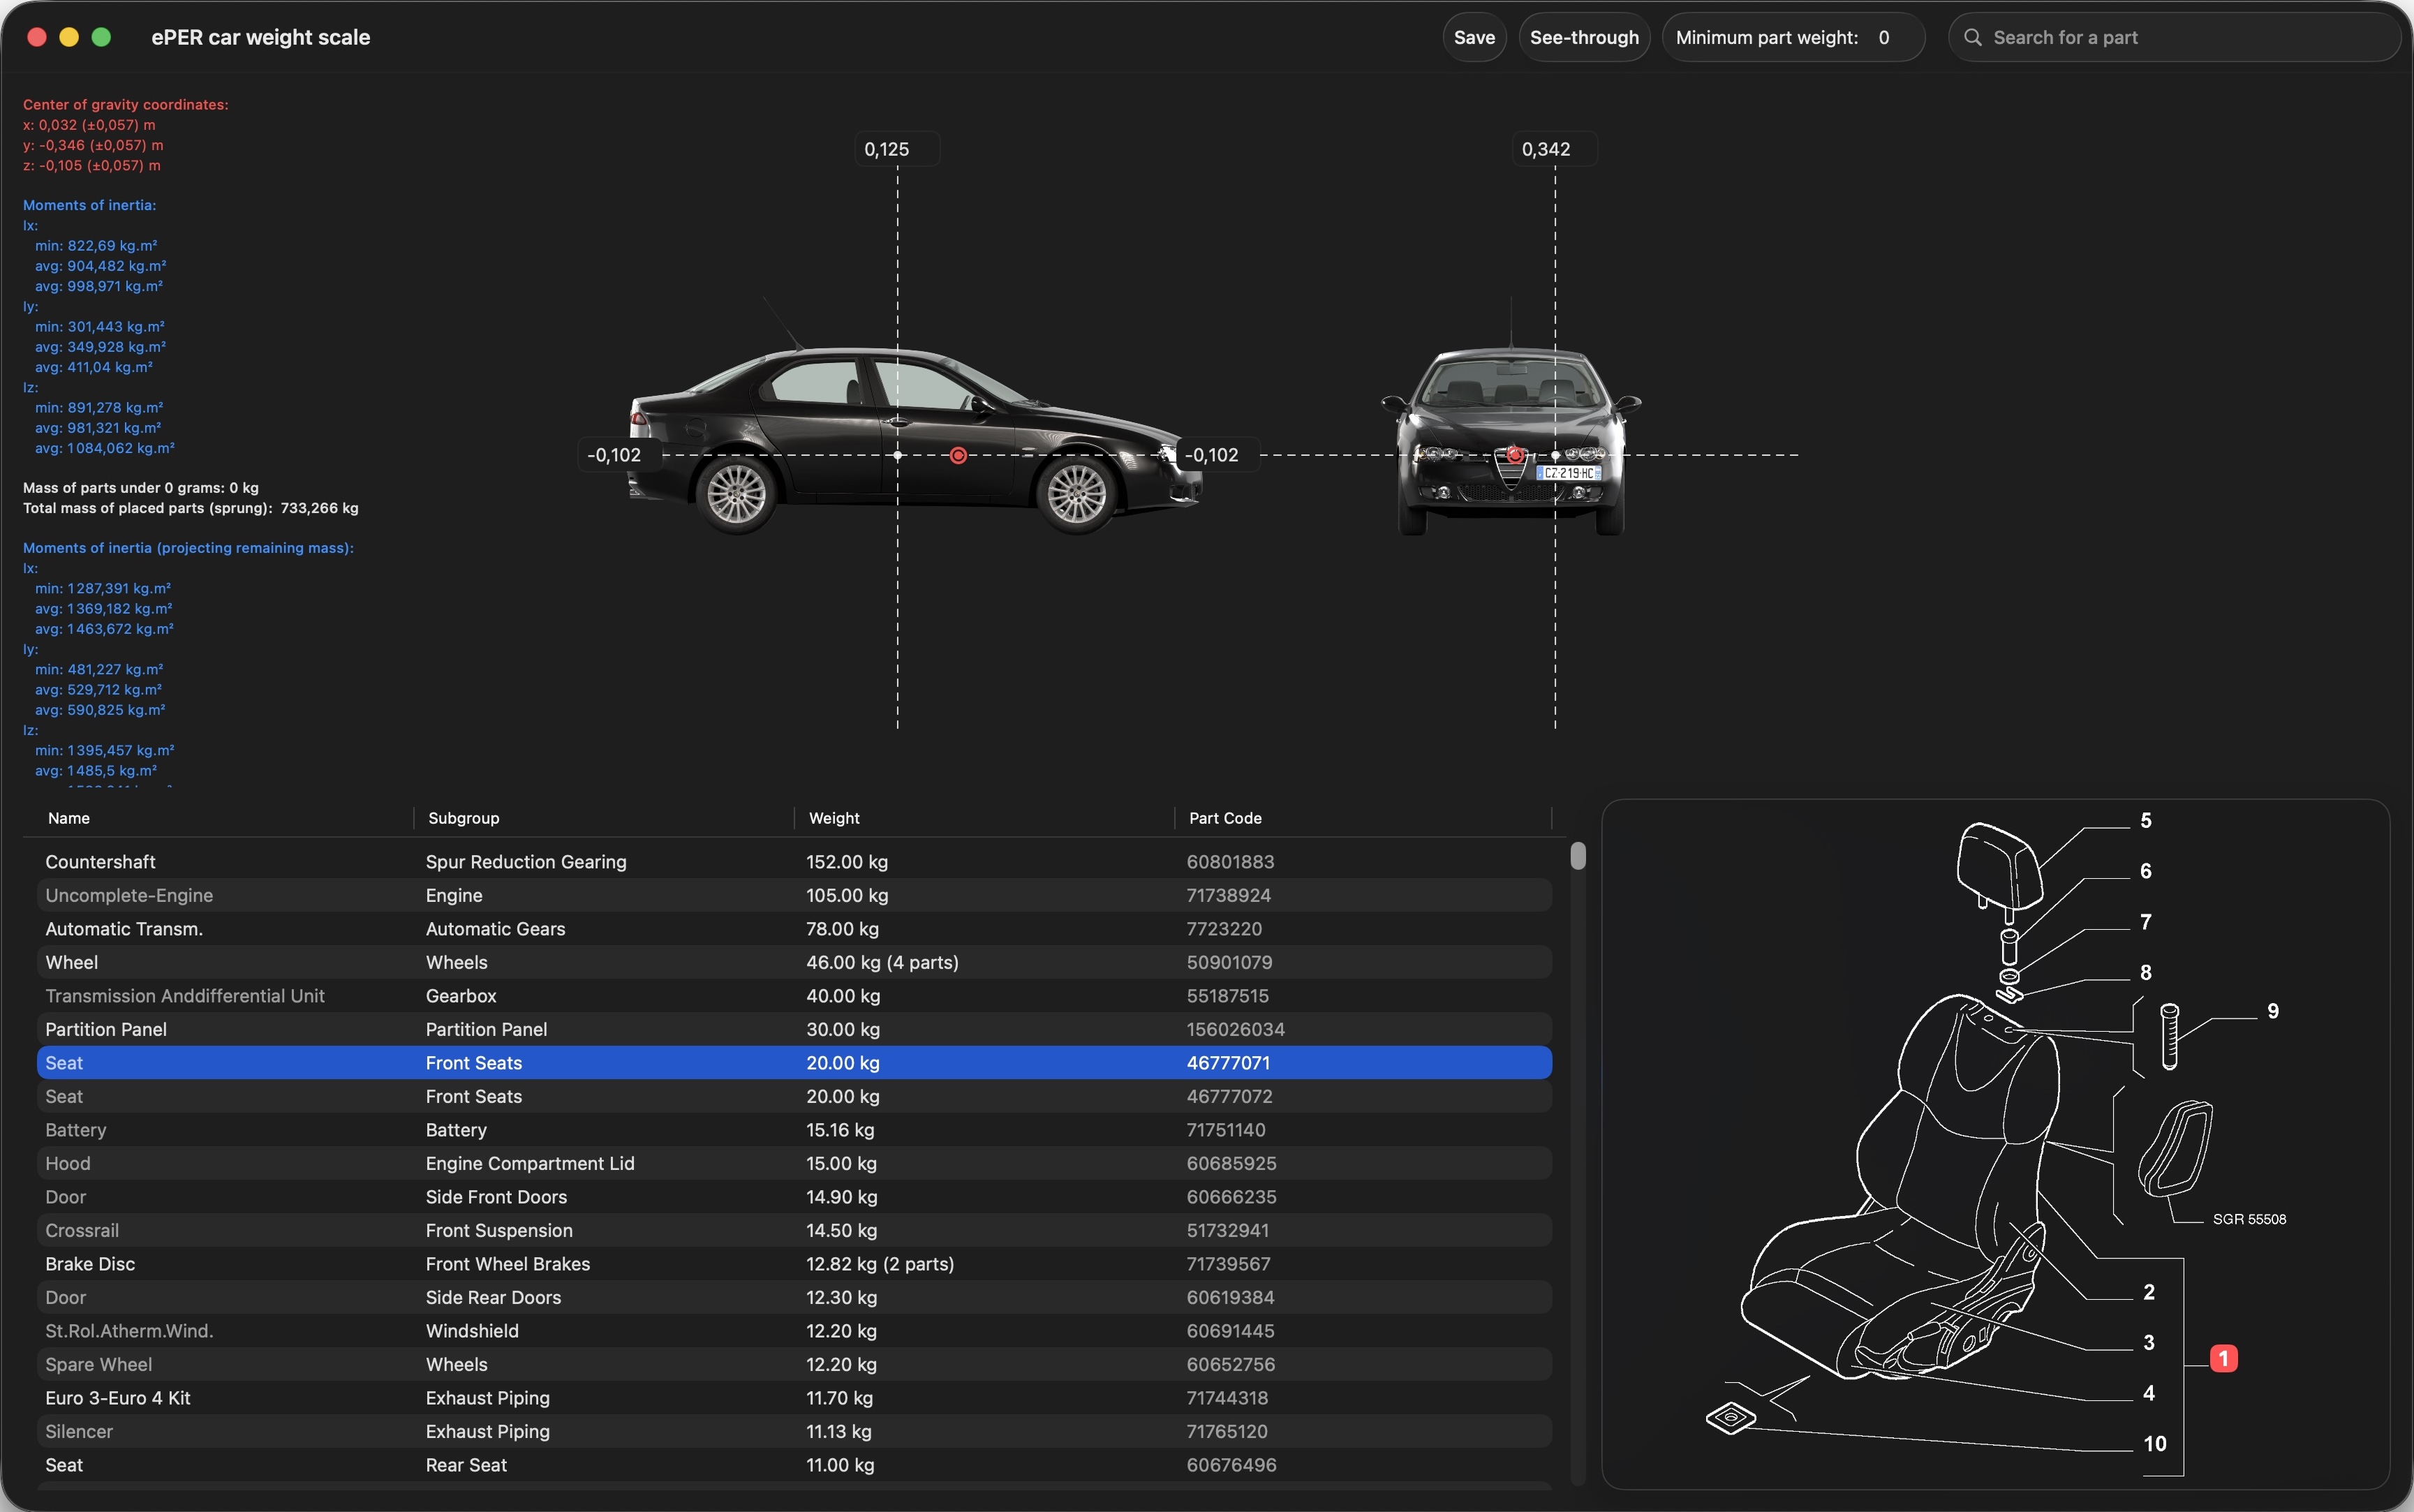
Task: Click the green fullscreen window button
Action: (x=101, y=37)
